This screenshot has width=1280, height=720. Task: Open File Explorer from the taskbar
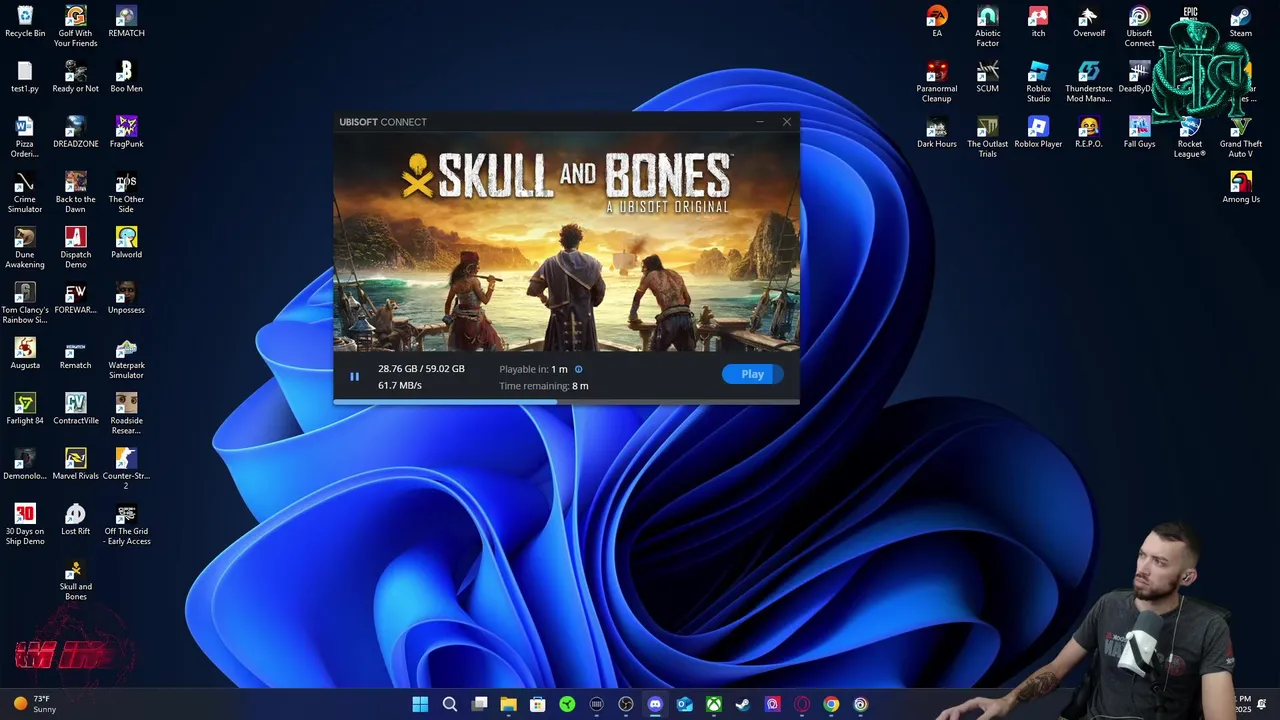click(x=508, y=704)
